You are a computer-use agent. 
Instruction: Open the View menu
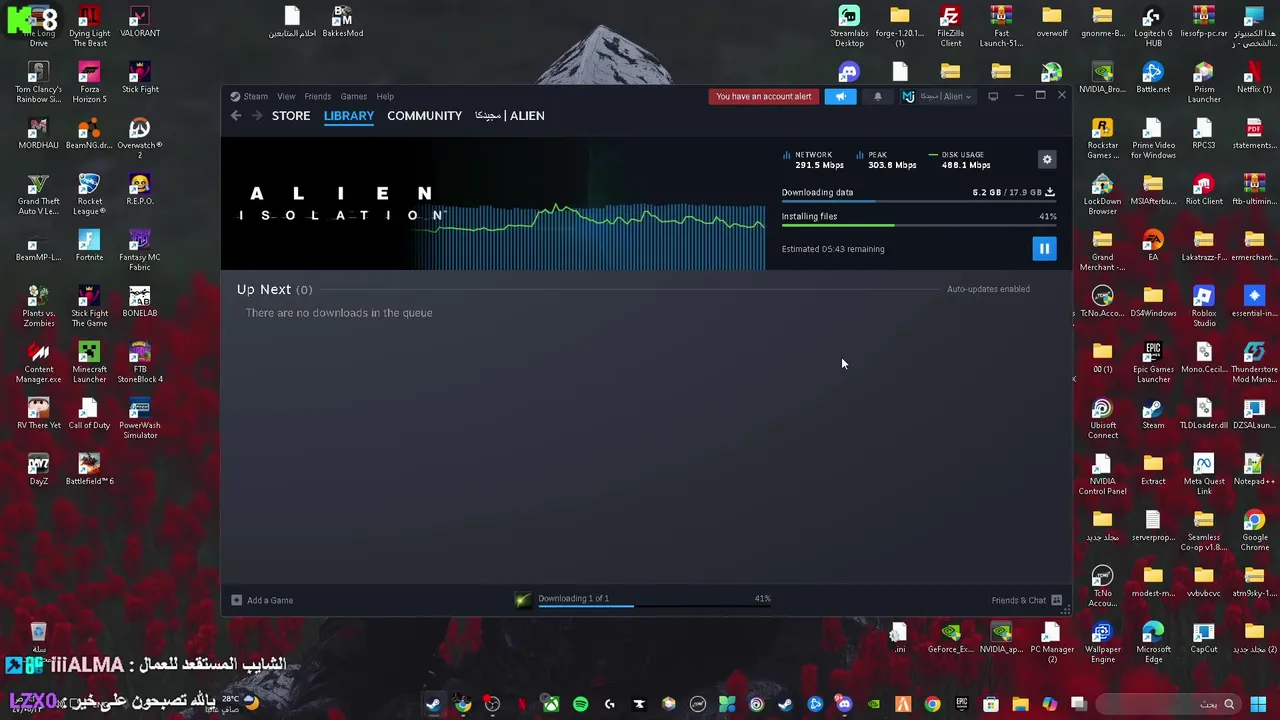pos(286,97)
